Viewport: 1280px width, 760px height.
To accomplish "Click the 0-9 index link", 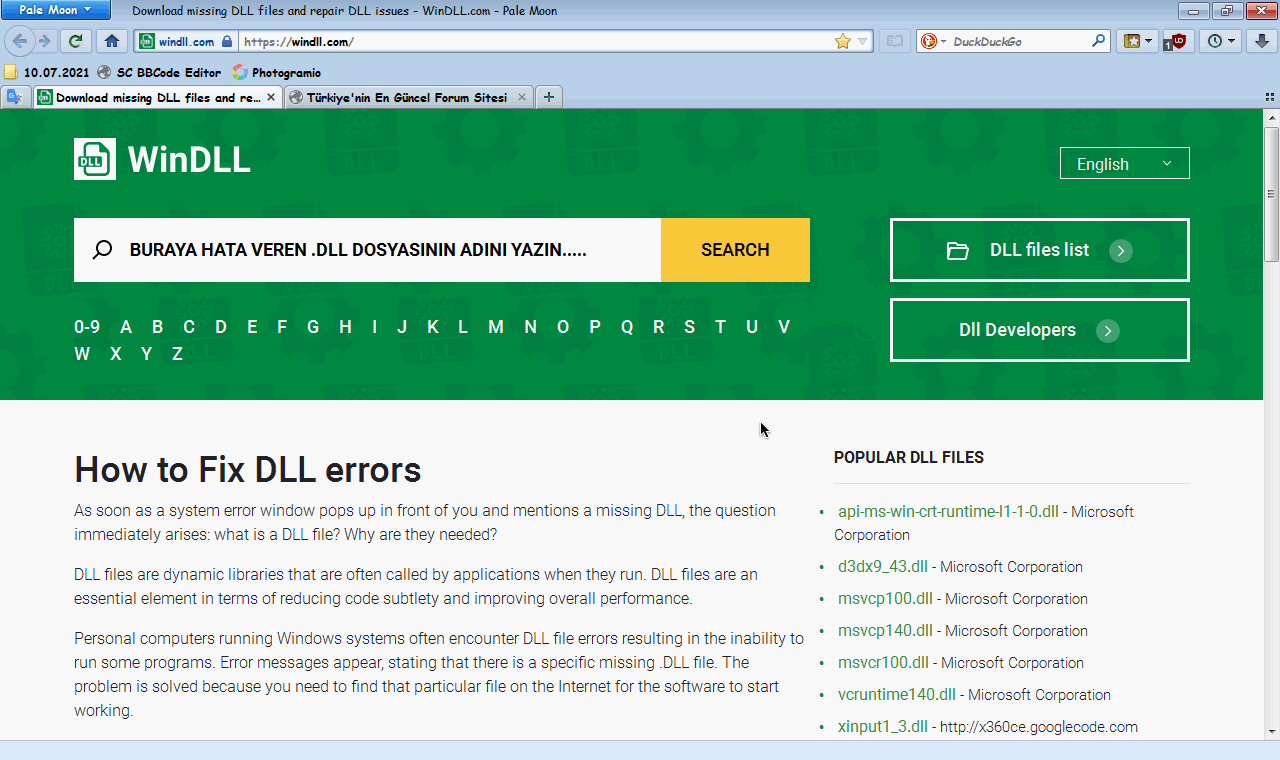I will [x=87, y=327].
